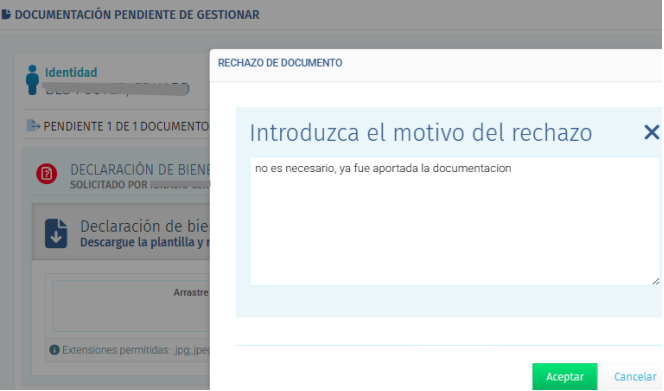Click the Identidad label
664x391 pixels.
[71, 72]
